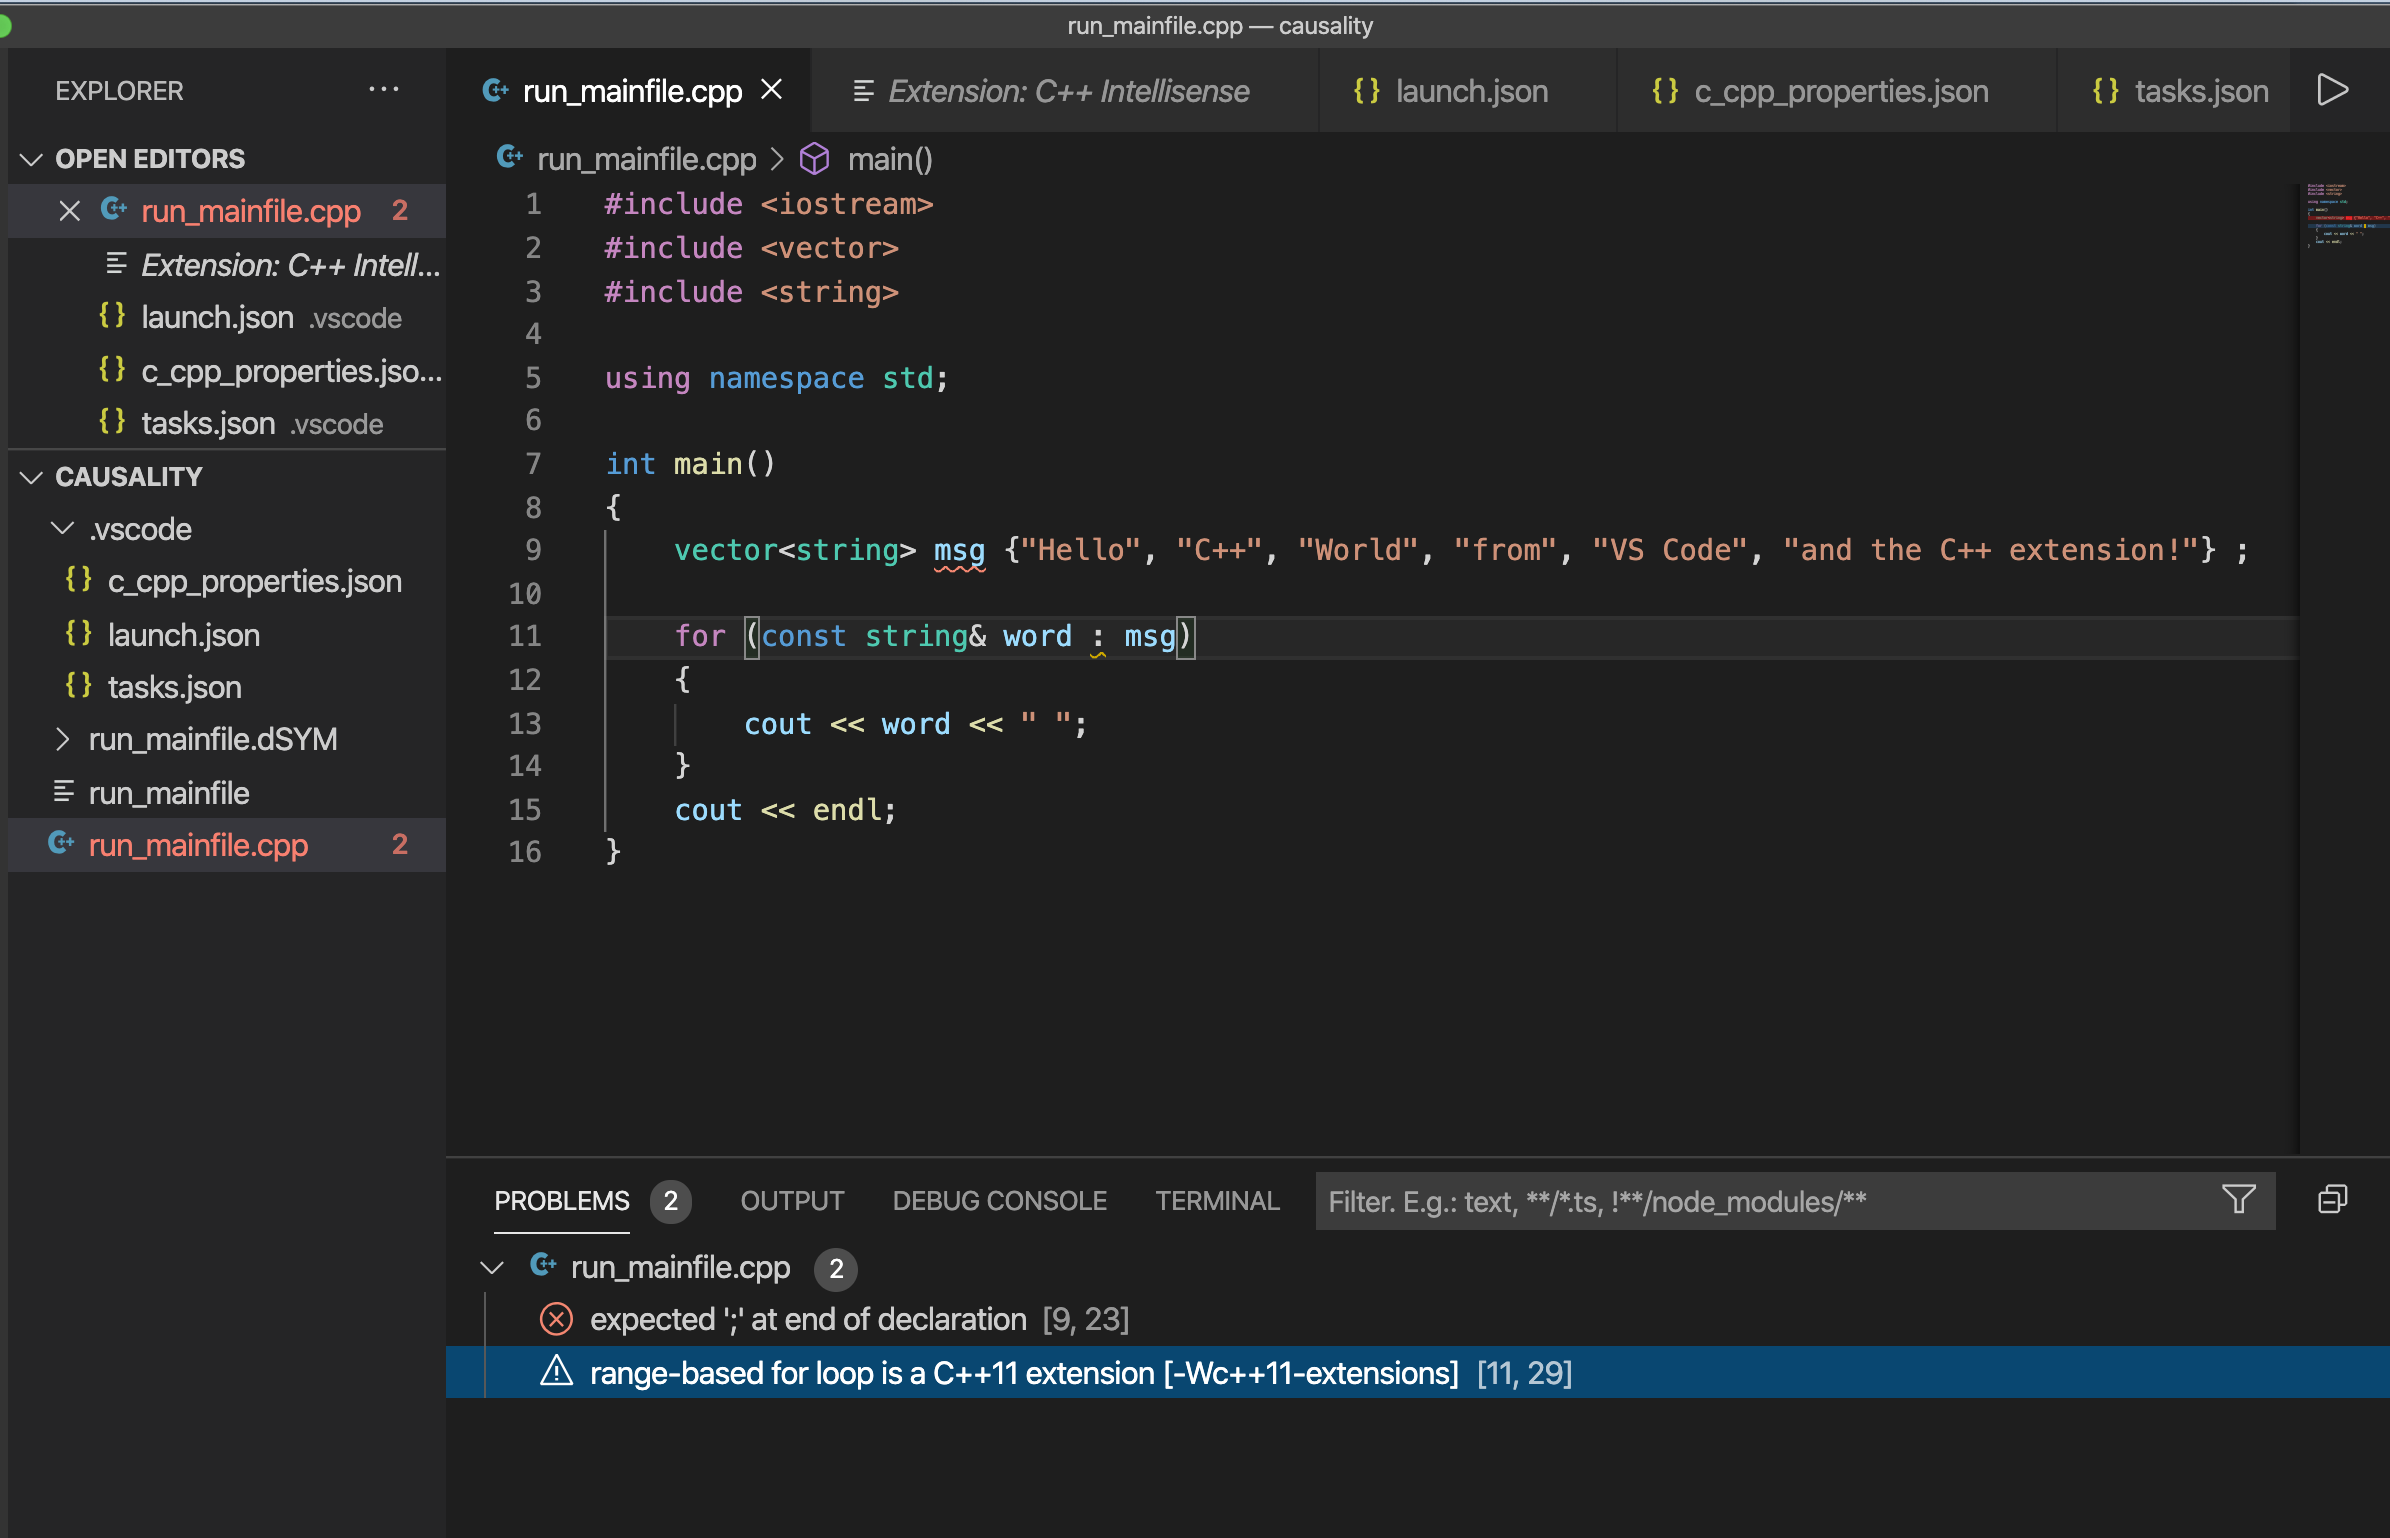This screenshot has height=1538, width=2390.
Task: Switch to the OUTPUT panel tab
Action: pos(792,1200)
